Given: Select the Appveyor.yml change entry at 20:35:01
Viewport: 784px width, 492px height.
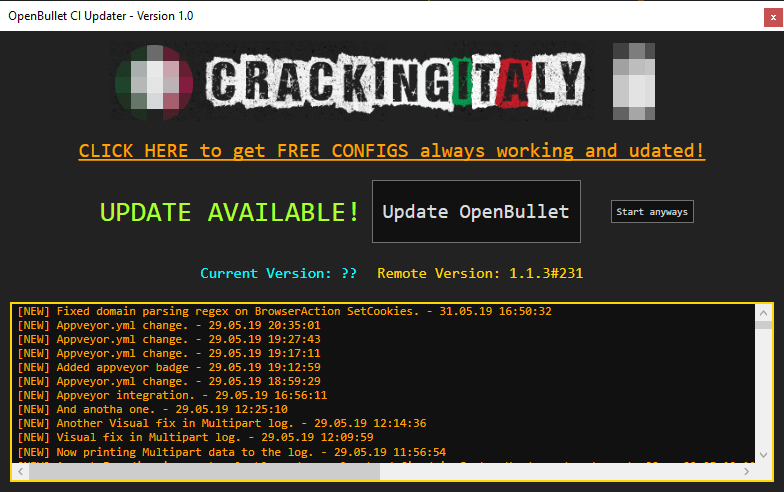Looking at the screenshot, I should [x=168, y=325].
